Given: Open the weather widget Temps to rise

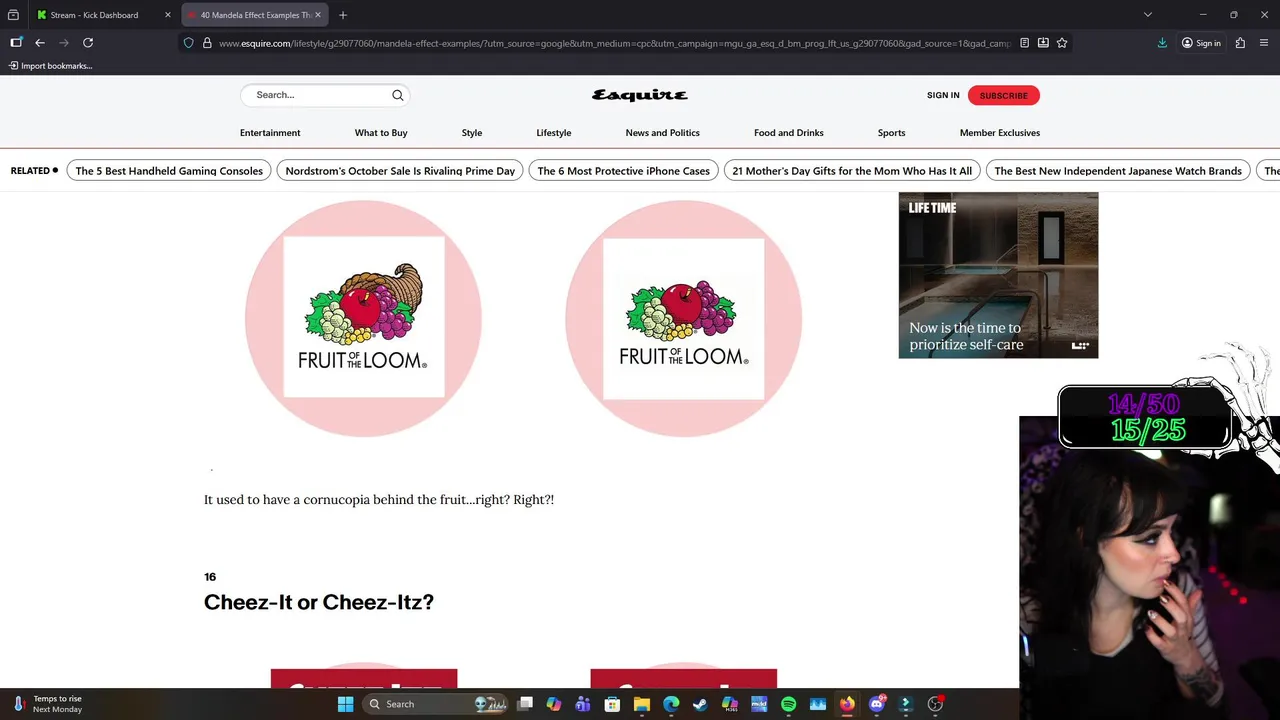Looking at the screenshot, I should click(x=47, y=704).
